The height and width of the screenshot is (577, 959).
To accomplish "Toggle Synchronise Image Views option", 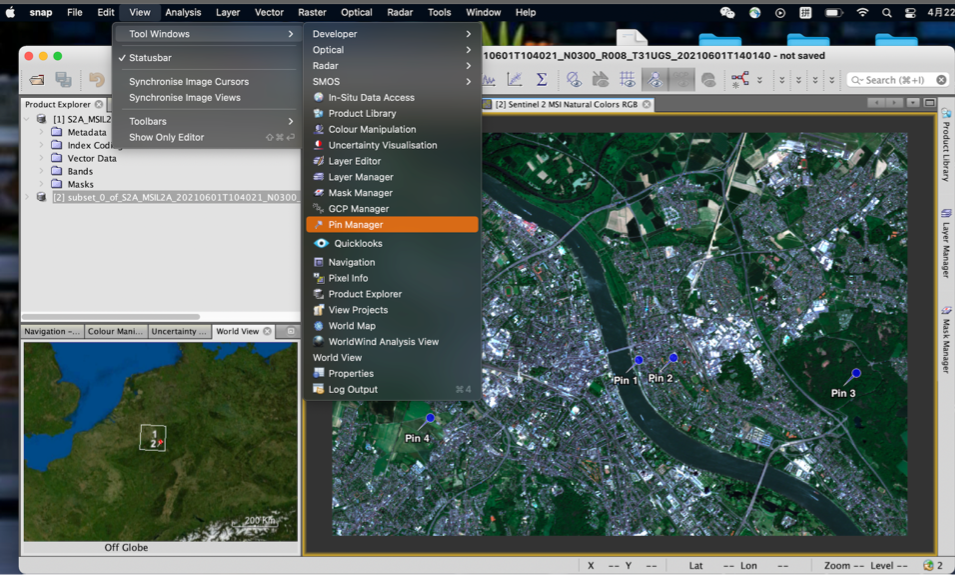I will pyautogui.click(x=184, y=98).
